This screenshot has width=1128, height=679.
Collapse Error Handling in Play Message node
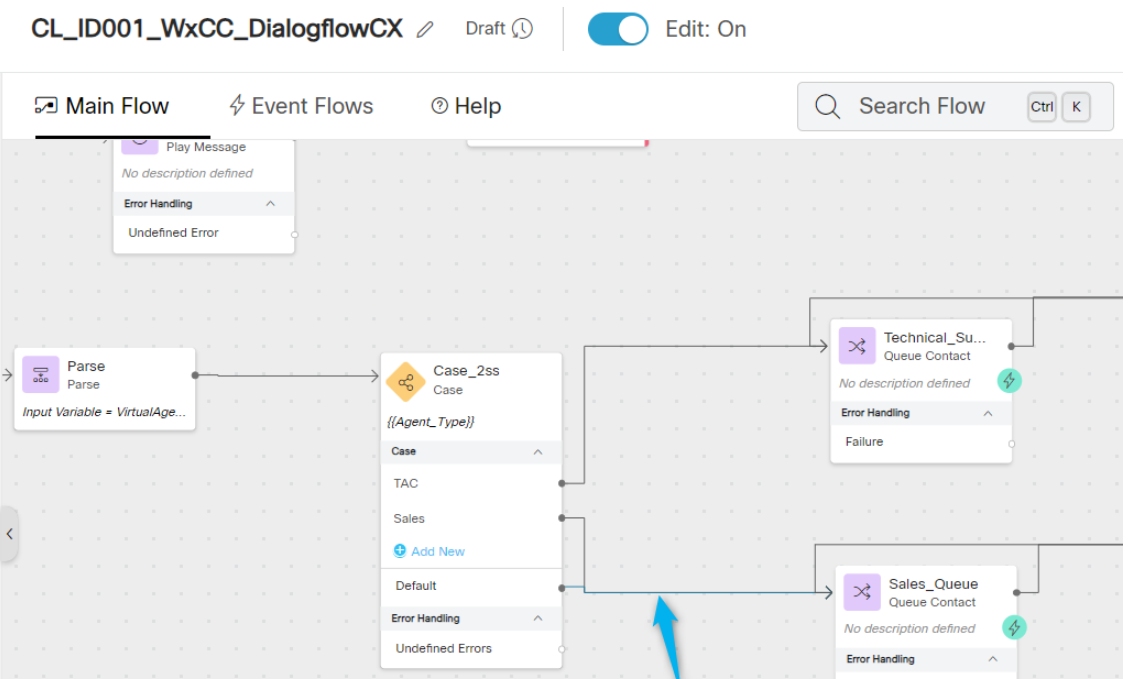pyautogui.click(x=270, y=204)
